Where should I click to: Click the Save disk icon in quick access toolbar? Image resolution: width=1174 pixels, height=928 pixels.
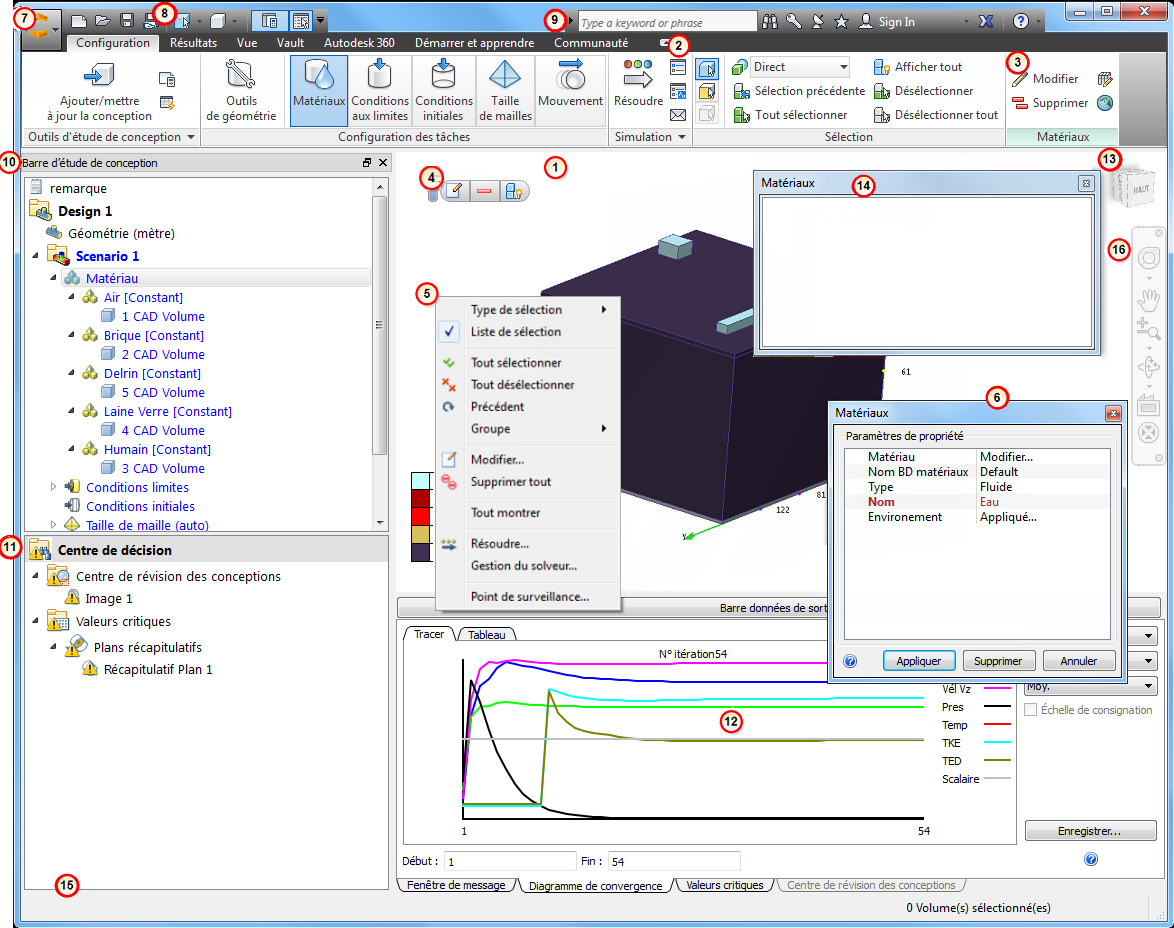[x=127, y=21]
